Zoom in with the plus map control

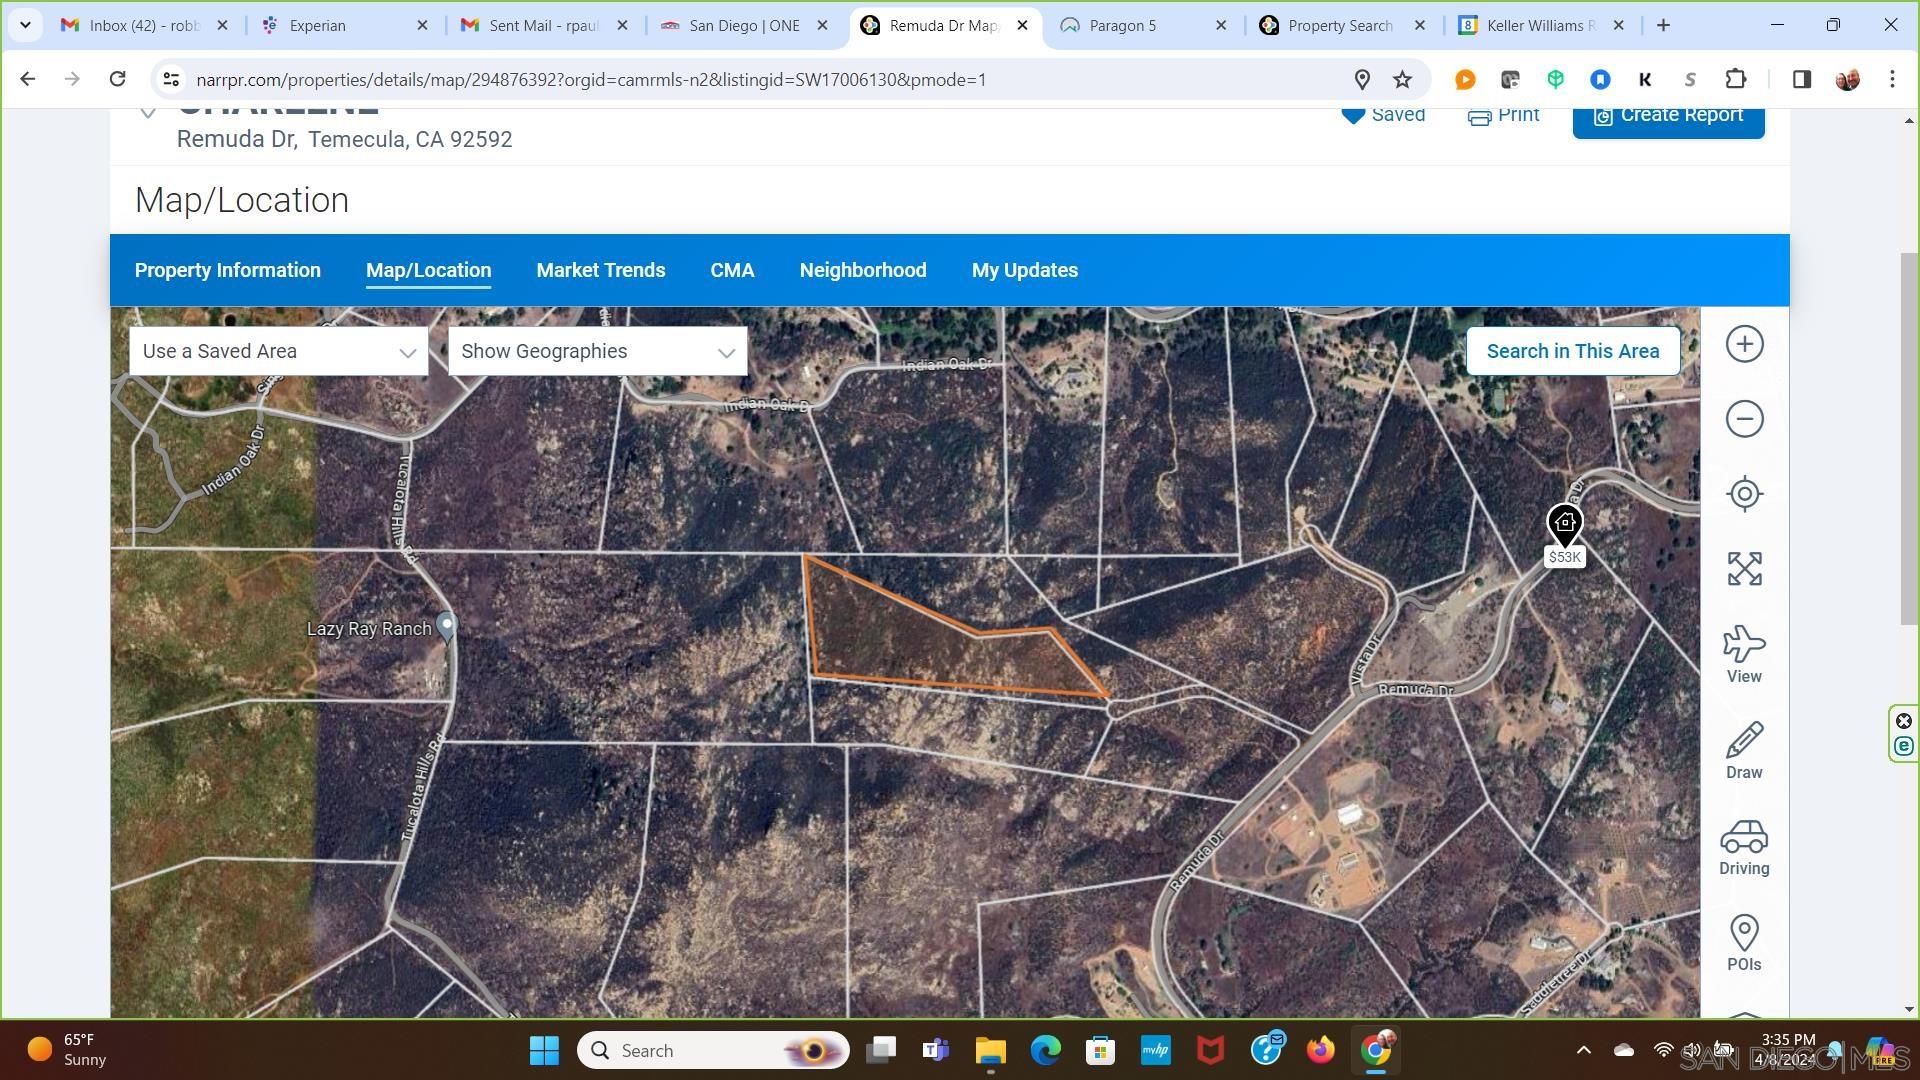(1744, 345)
